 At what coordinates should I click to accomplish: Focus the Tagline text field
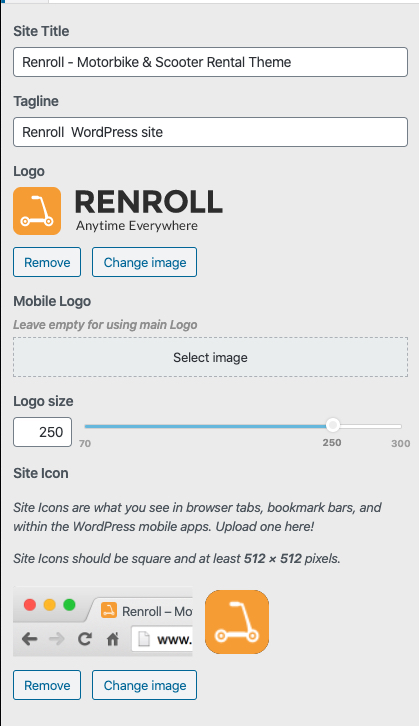[x=210, y=132]
